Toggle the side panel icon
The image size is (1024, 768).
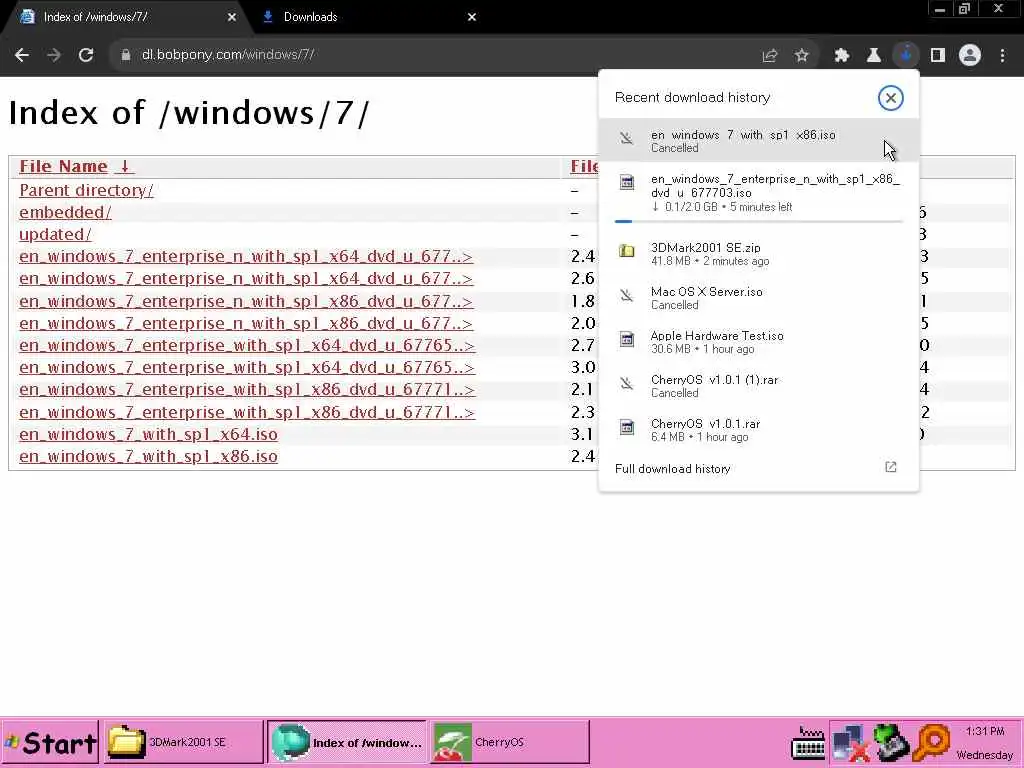pos(938,56)
